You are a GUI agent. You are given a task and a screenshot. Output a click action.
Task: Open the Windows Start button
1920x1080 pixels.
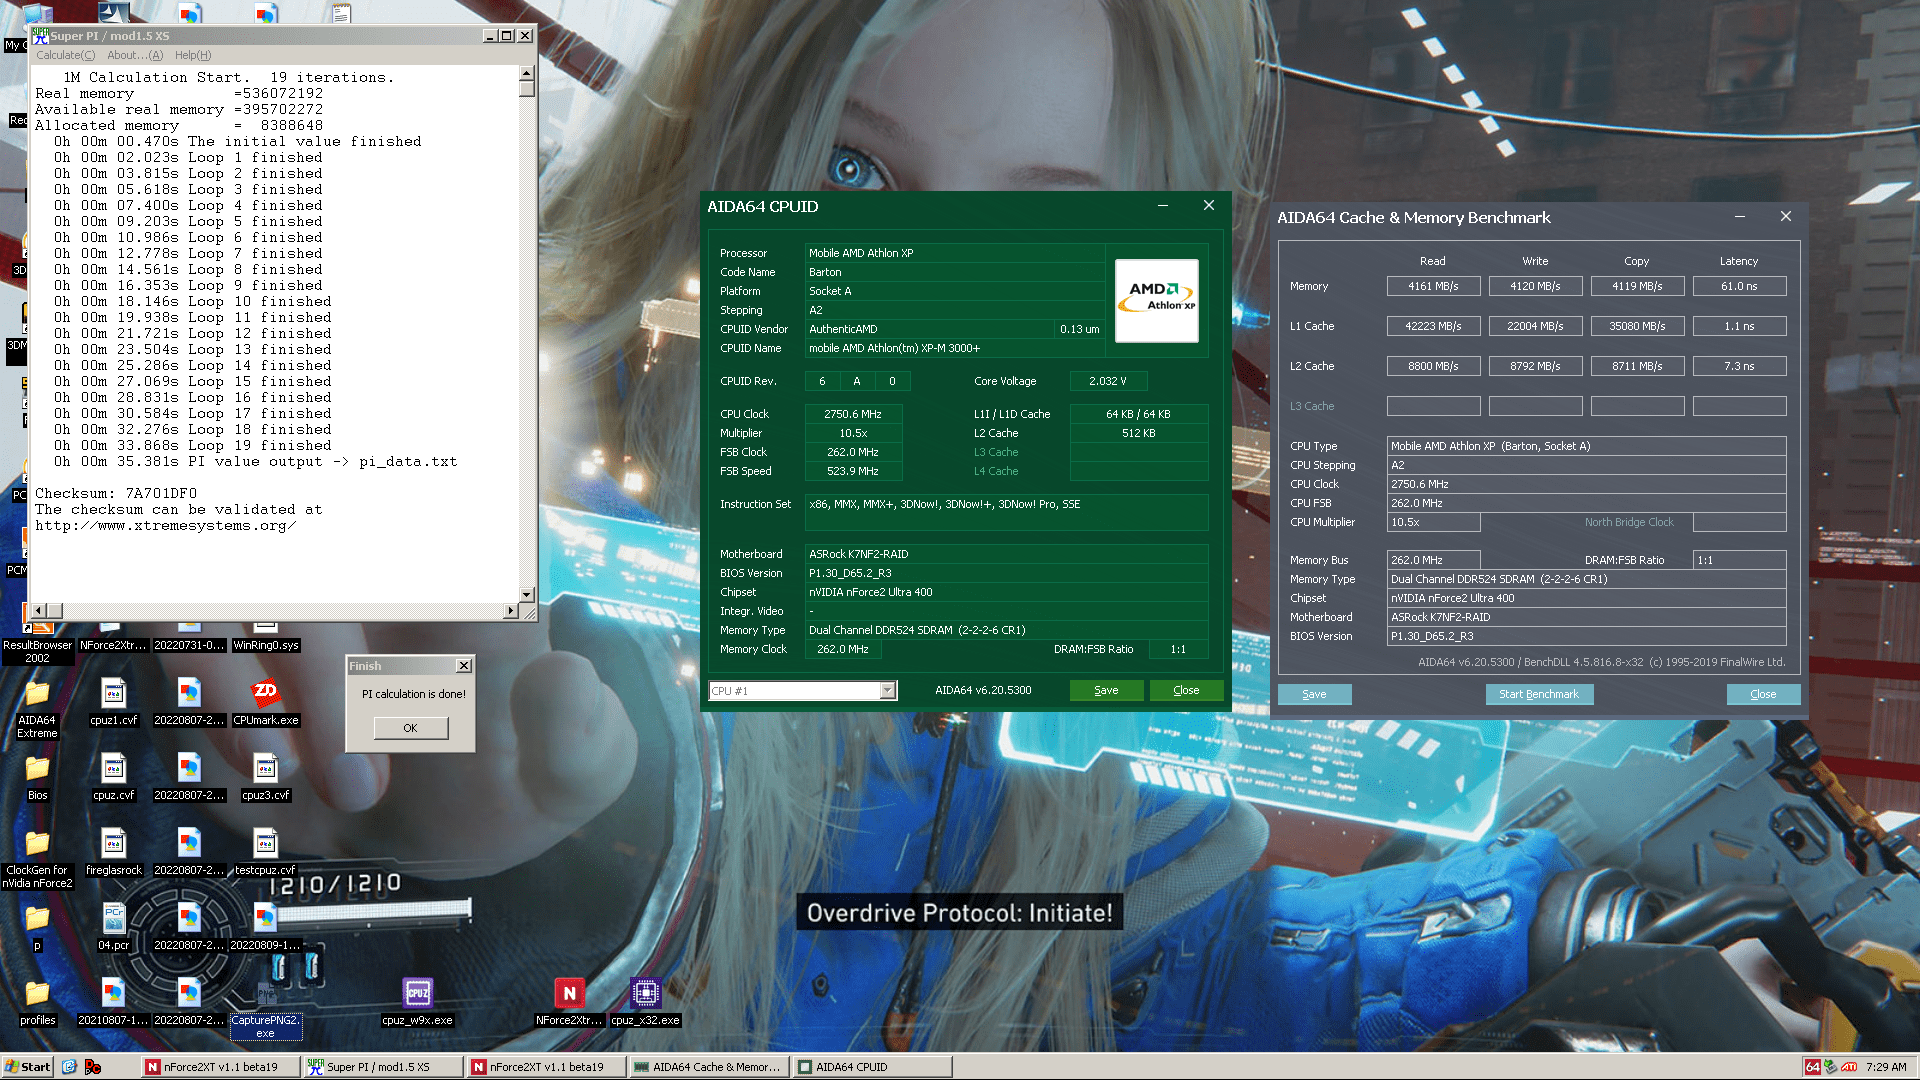[x=28, y=1067]
